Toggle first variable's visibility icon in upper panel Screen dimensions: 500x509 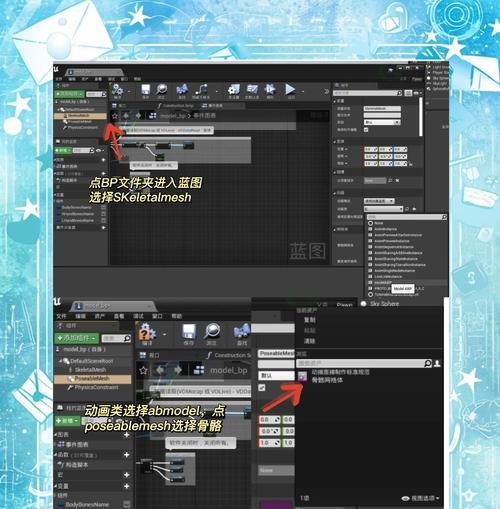[103, 207]
